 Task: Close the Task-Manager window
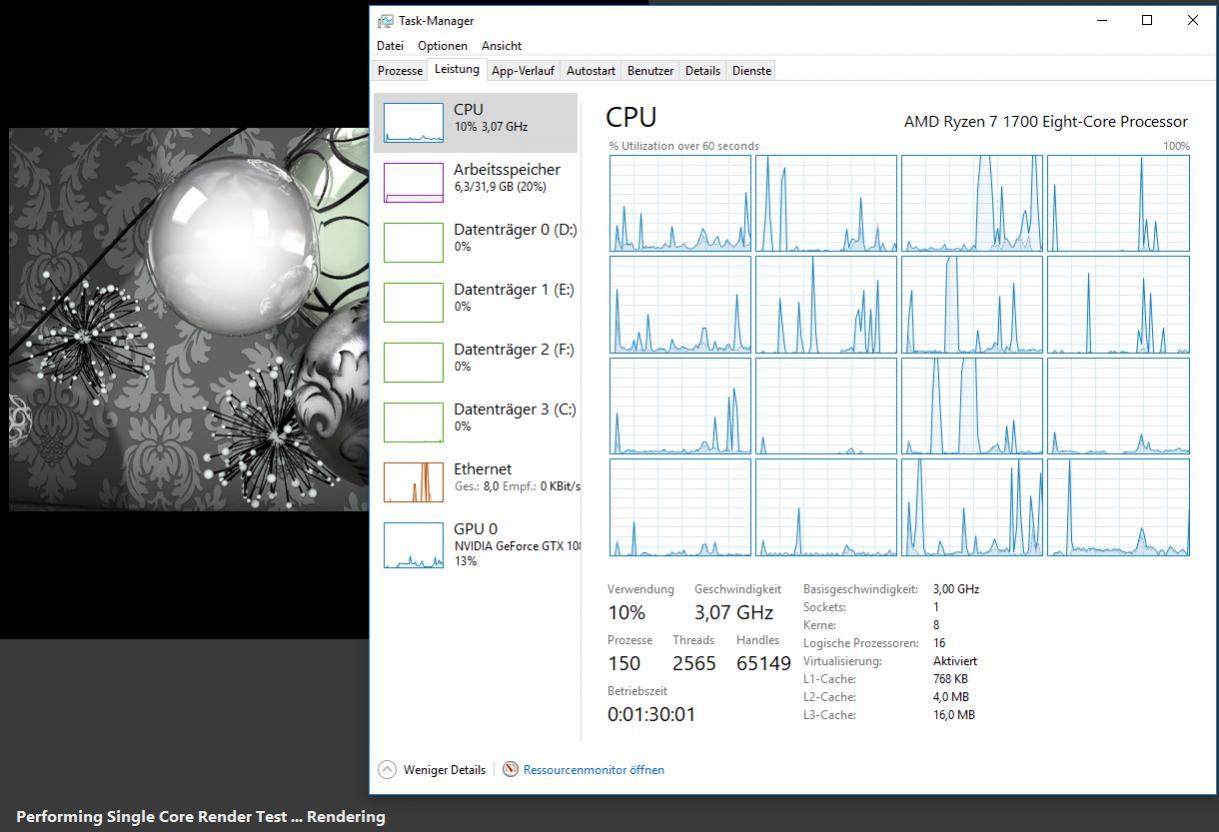click(x=1192, y=20)
